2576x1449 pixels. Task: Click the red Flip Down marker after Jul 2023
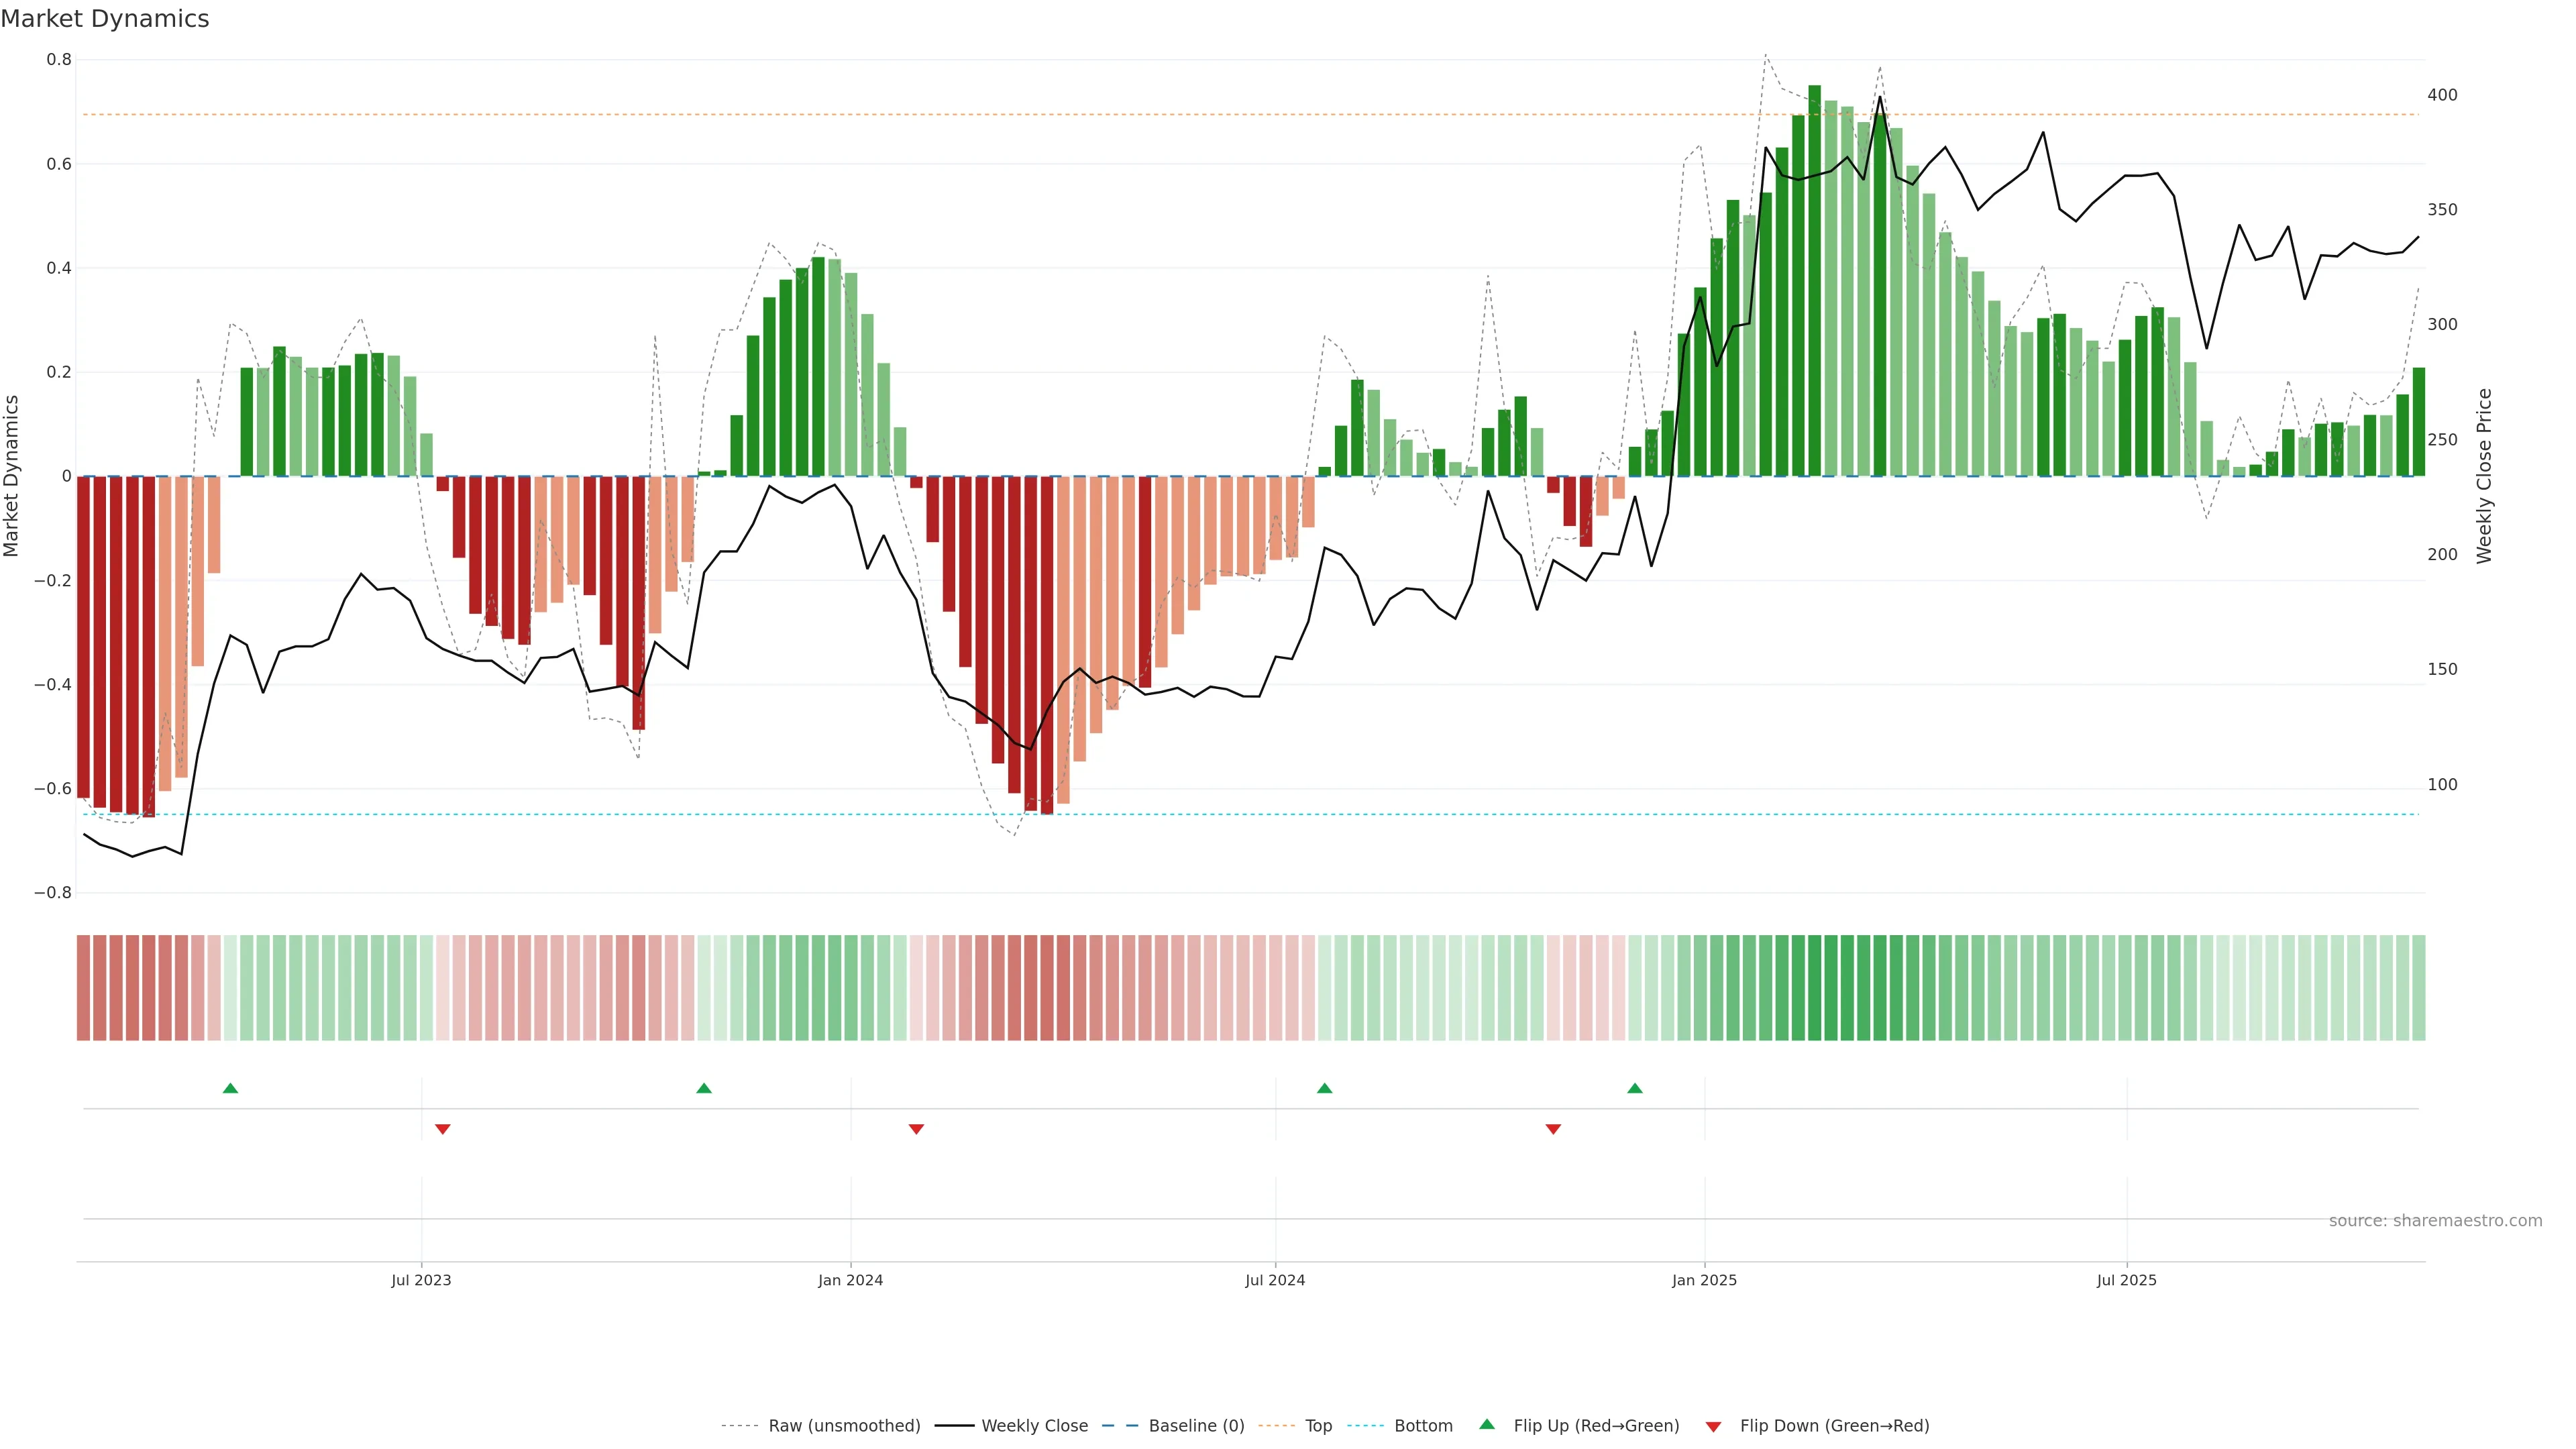pyautogui.click(x=443, y=1129)
